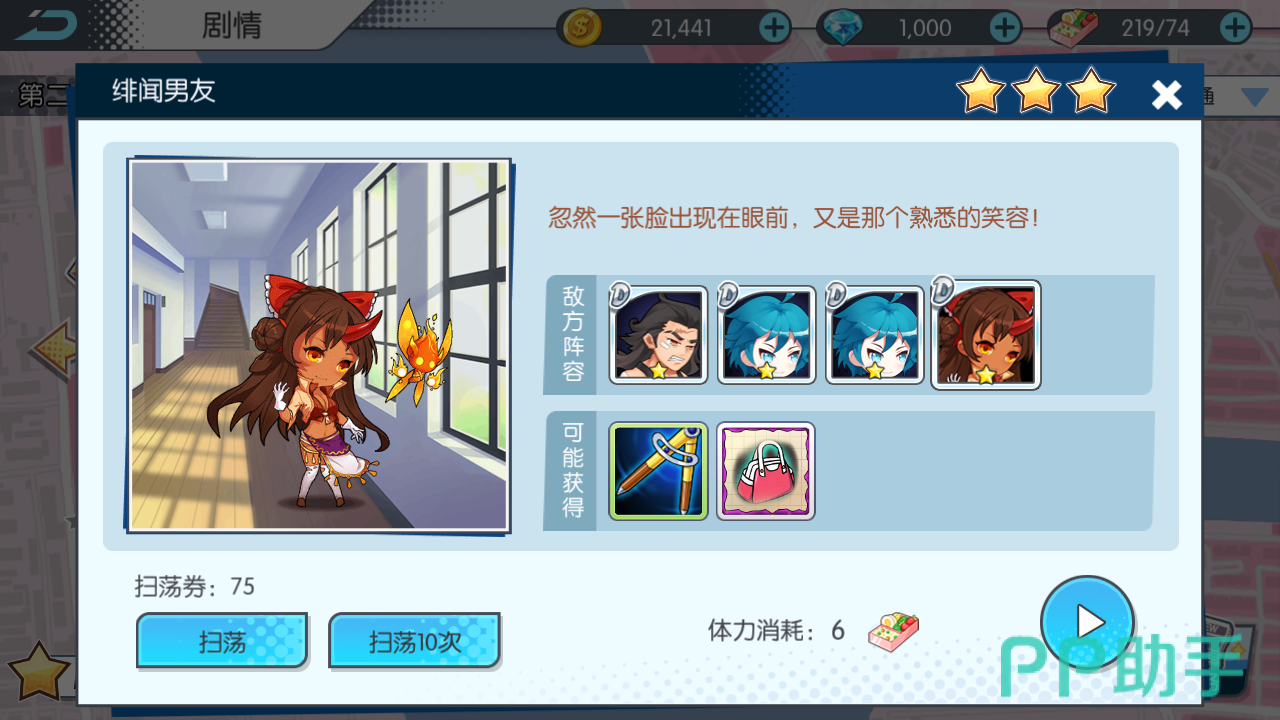View the pink handbag reward item
Image resolution: width=1280 pixels, height=720 pixels.
point(766,471)
